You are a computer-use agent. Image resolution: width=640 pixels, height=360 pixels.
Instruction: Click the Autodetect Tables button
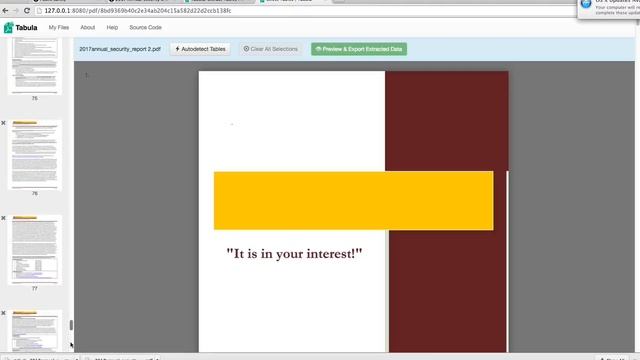[x=200, y=49]
